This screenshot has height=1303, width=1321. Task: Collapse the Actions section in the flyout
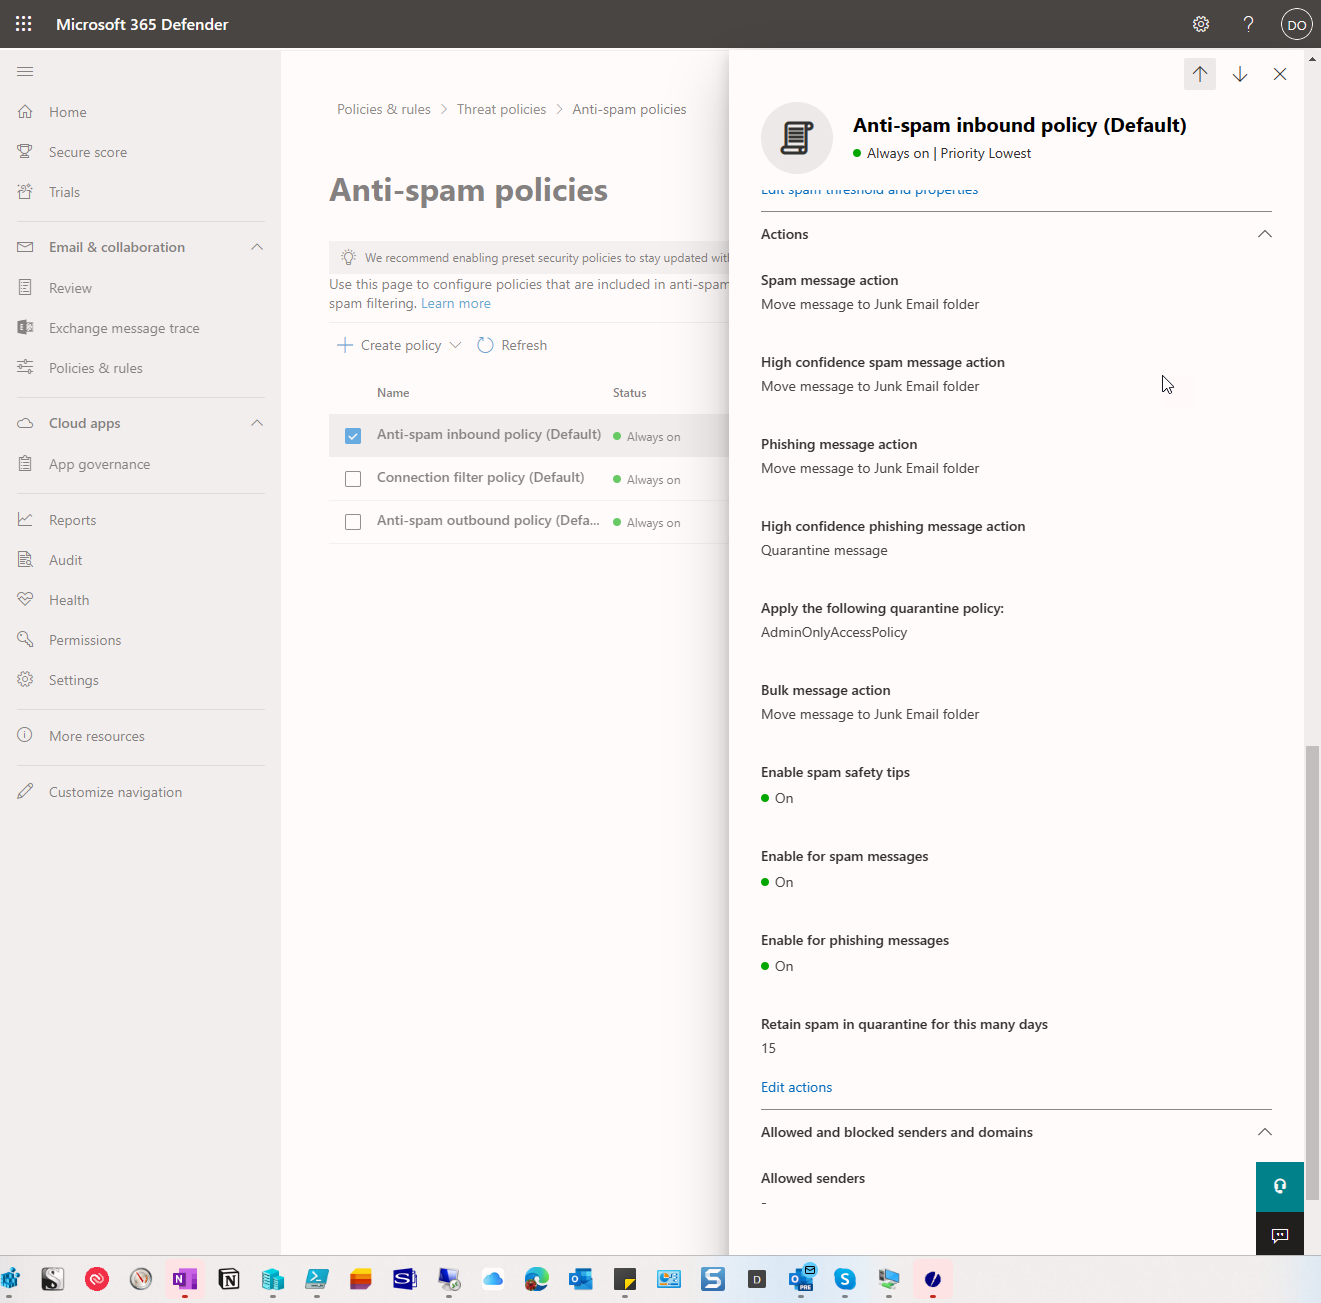(x=1264, y=233)
